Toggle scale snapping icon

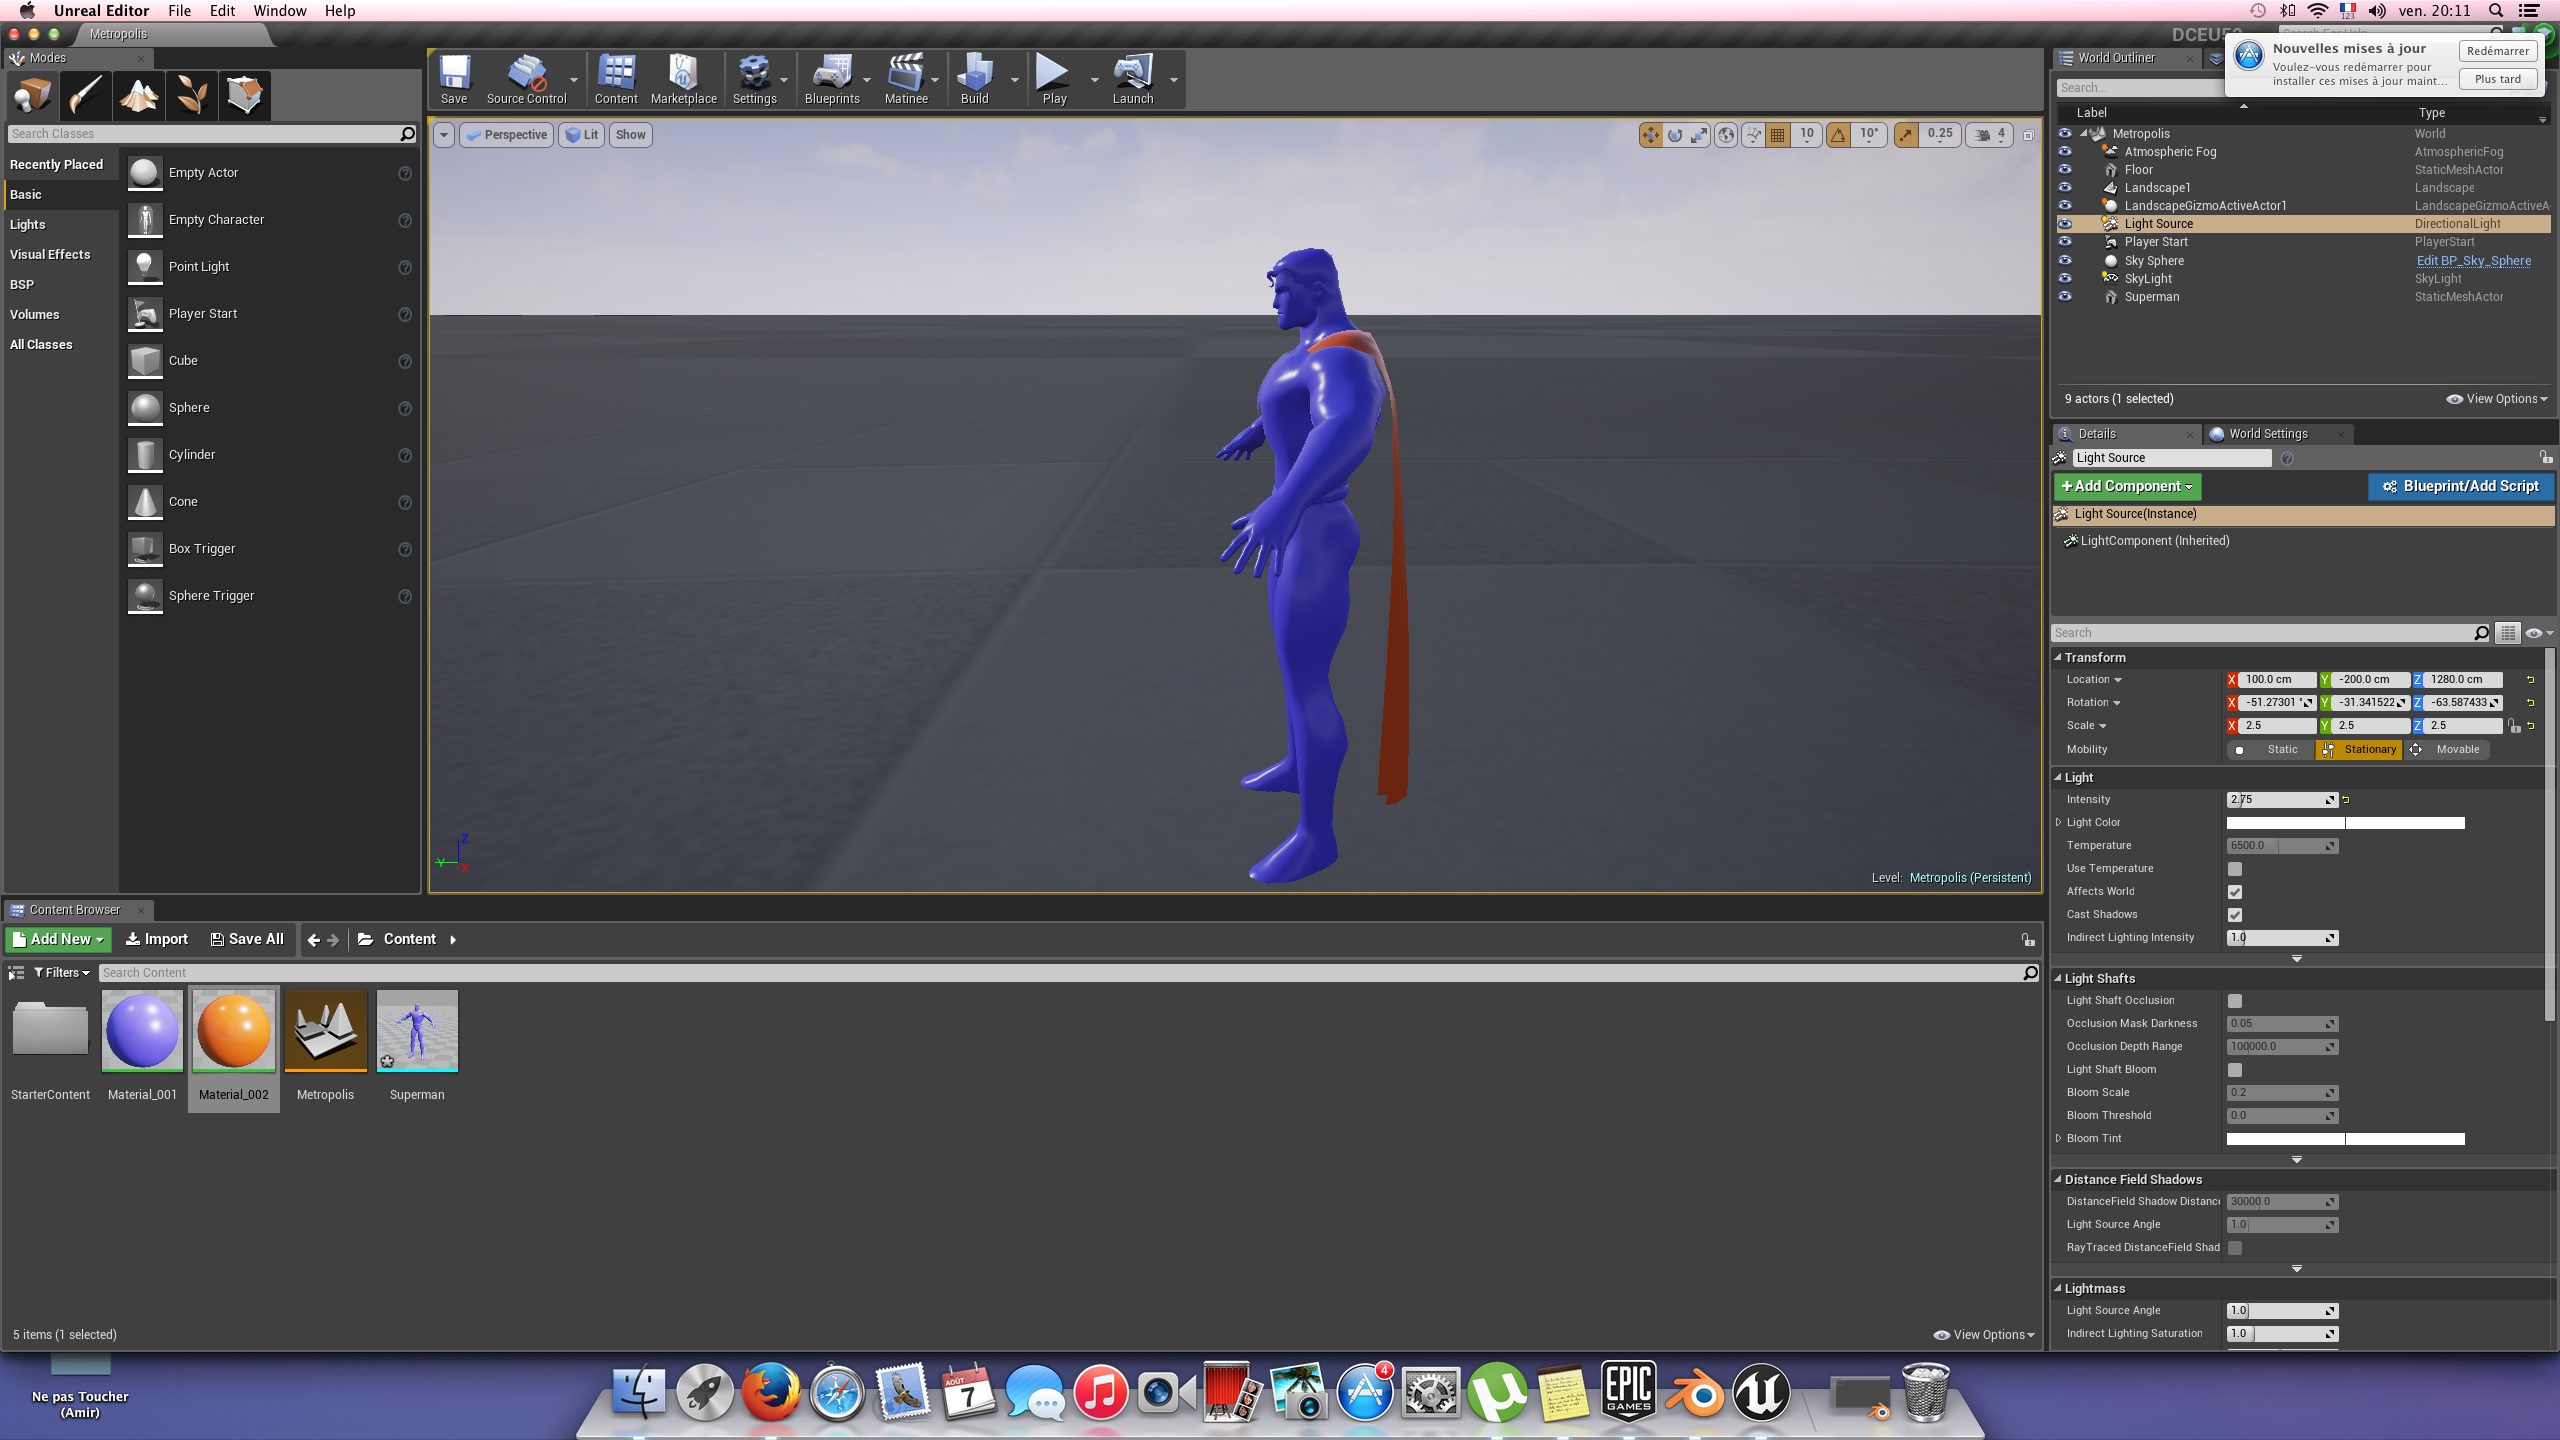point(1906,135)
